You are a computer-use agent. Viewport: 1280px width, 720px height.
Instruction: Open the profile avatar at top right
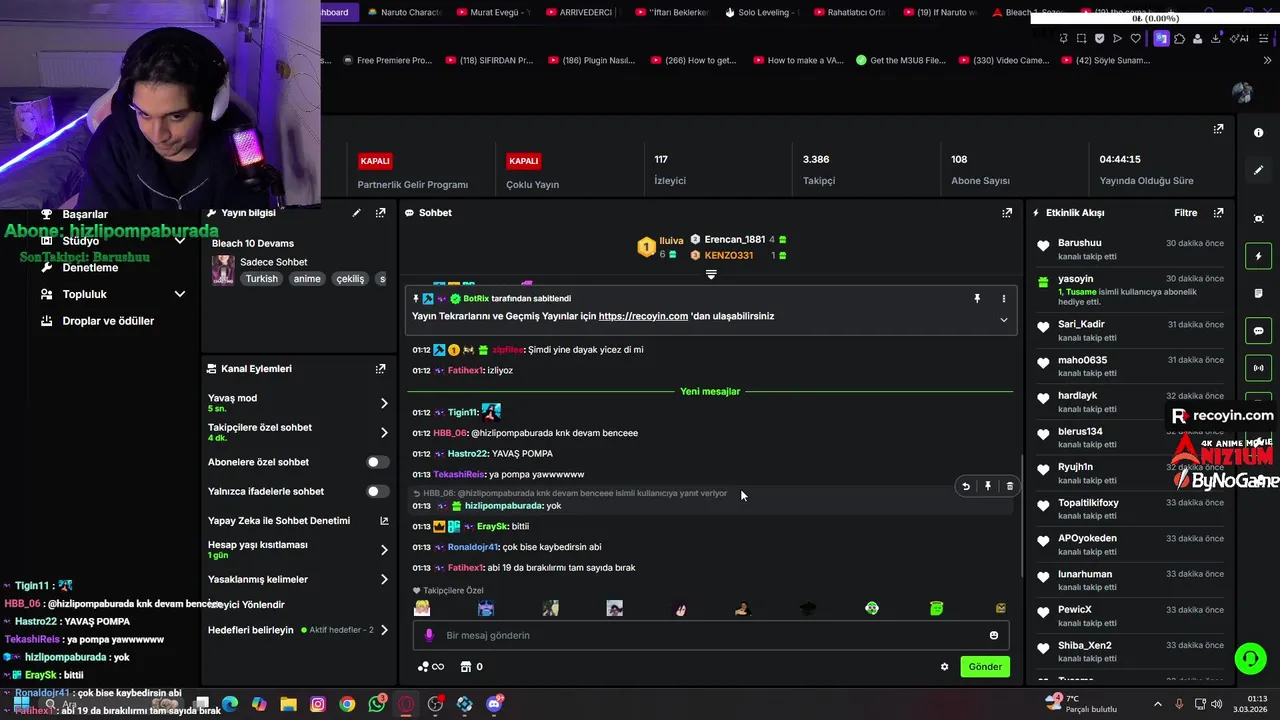[x=1242, y=93]
